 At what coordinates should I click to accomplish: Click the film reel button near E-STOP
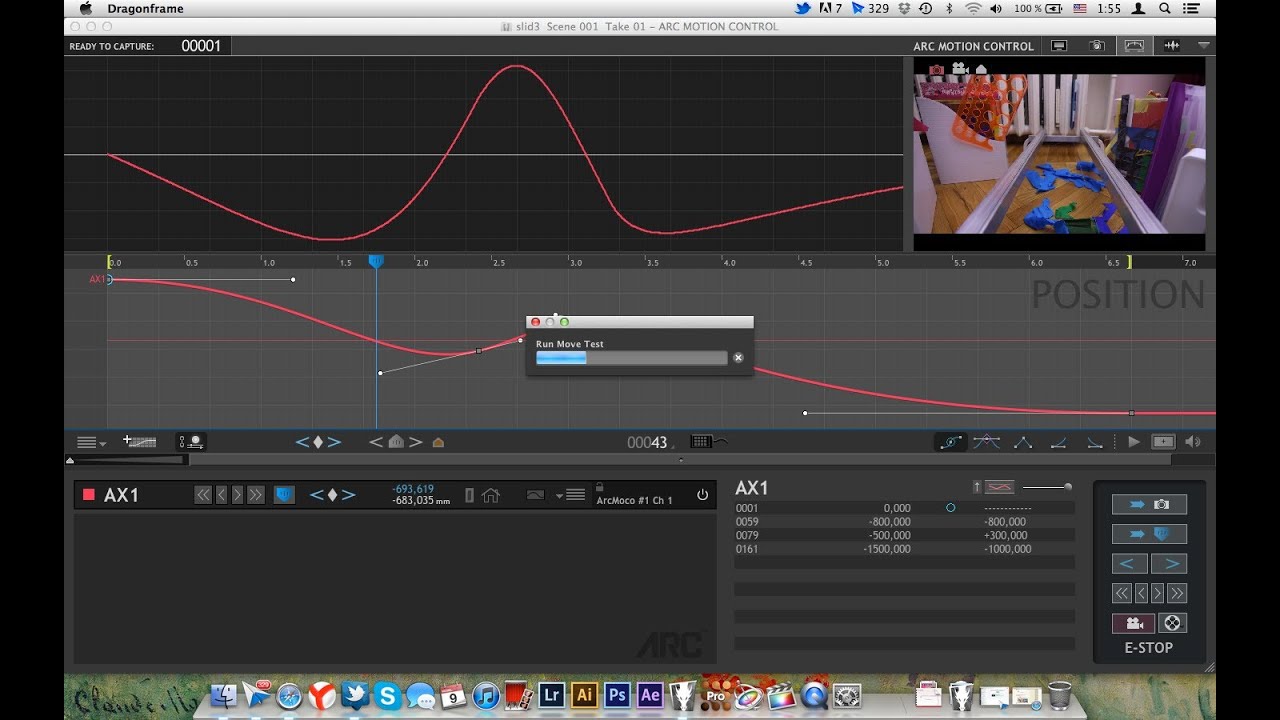pos(1172,623)
